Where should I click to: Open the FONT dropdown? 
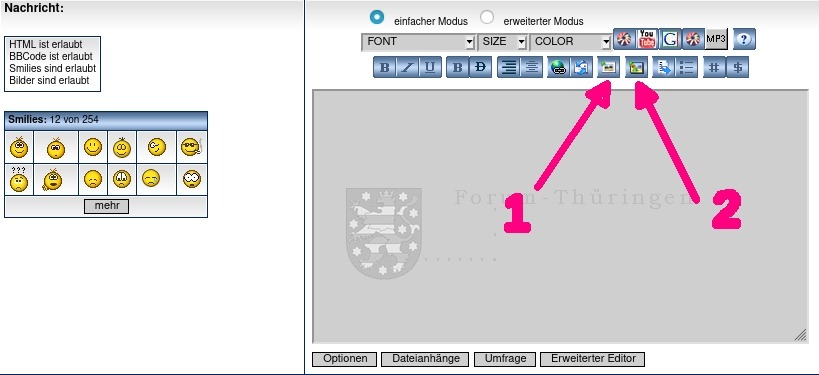coord(418,42)
